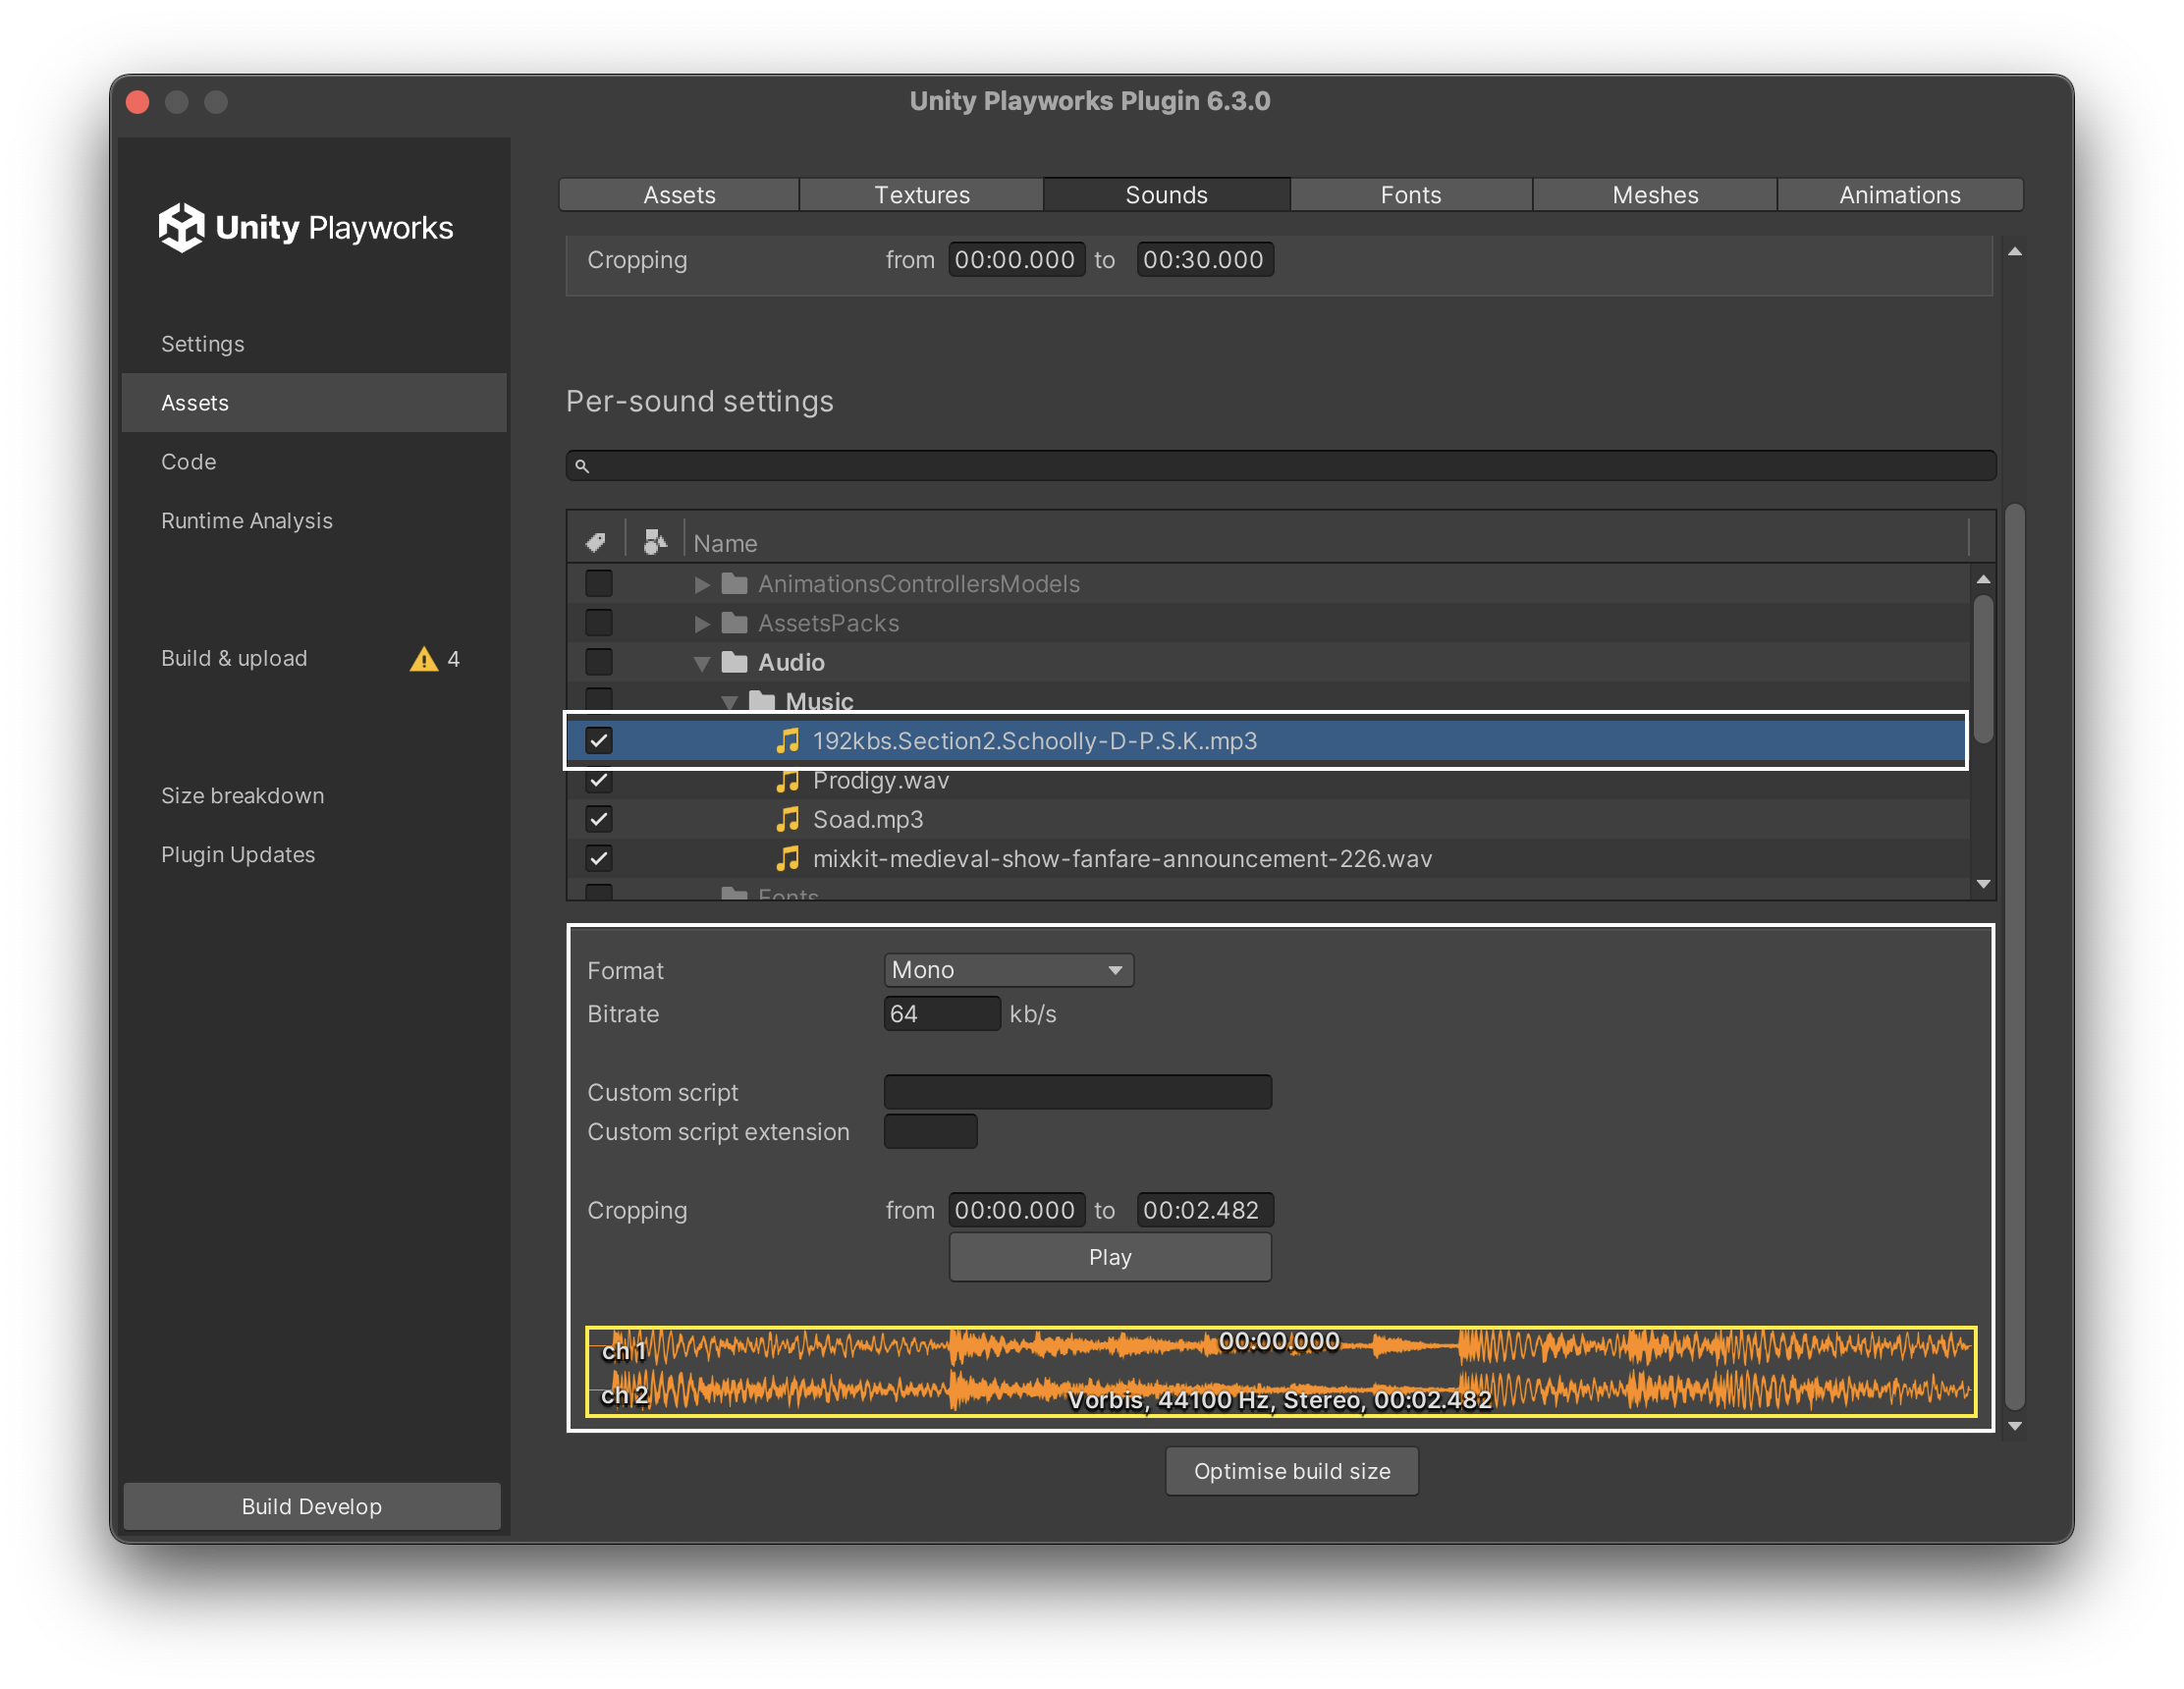Click the Bitrate field showing 64
The height and width of the screenshot is (1689, 2184).
coord(941,1014)
